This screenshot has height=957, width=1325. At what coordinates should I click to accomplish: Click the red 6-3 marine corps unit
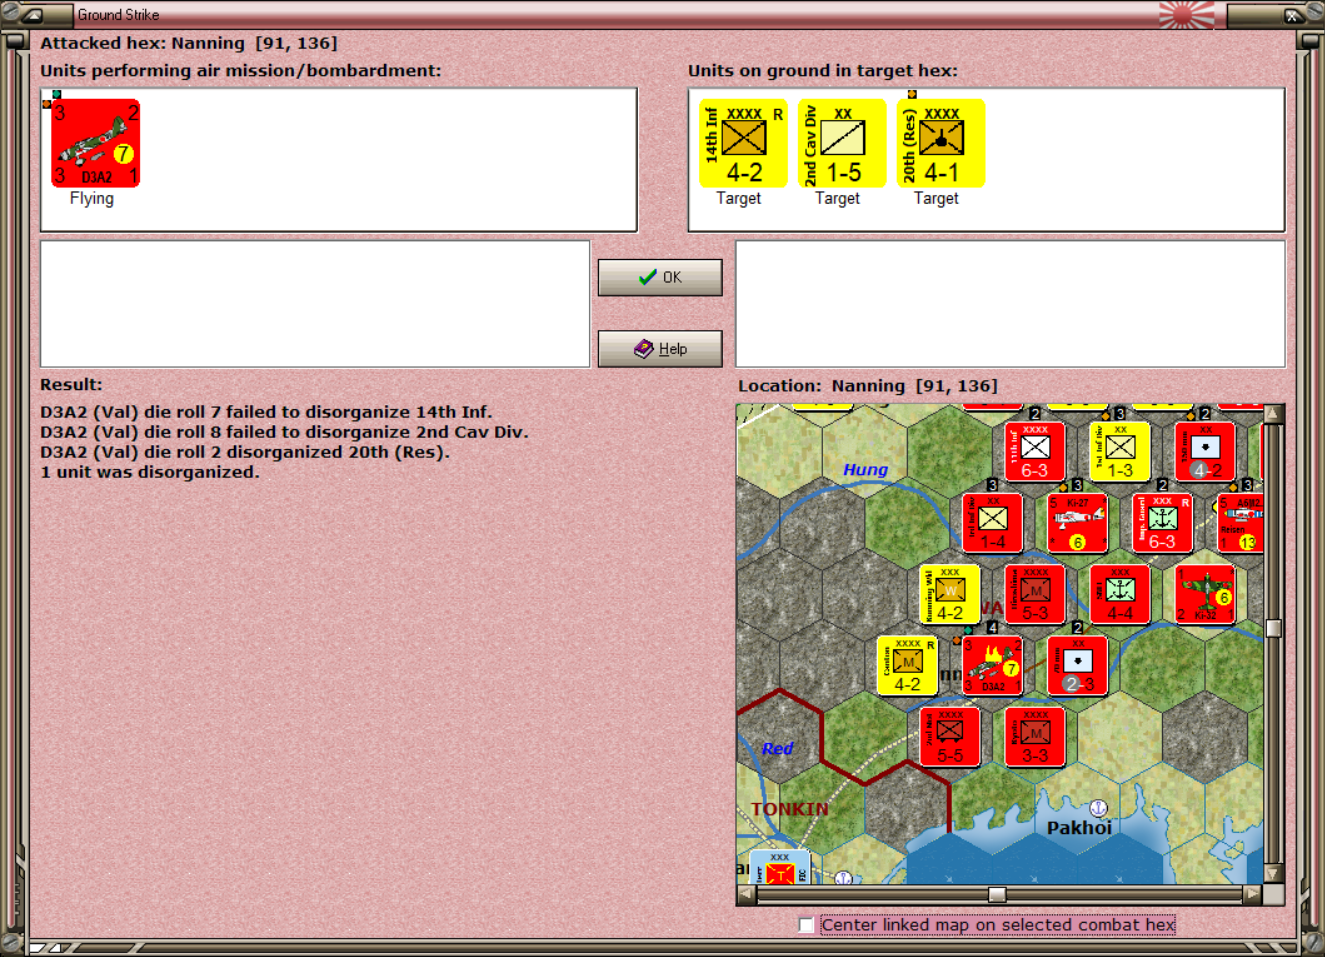tap(1163, 523)
